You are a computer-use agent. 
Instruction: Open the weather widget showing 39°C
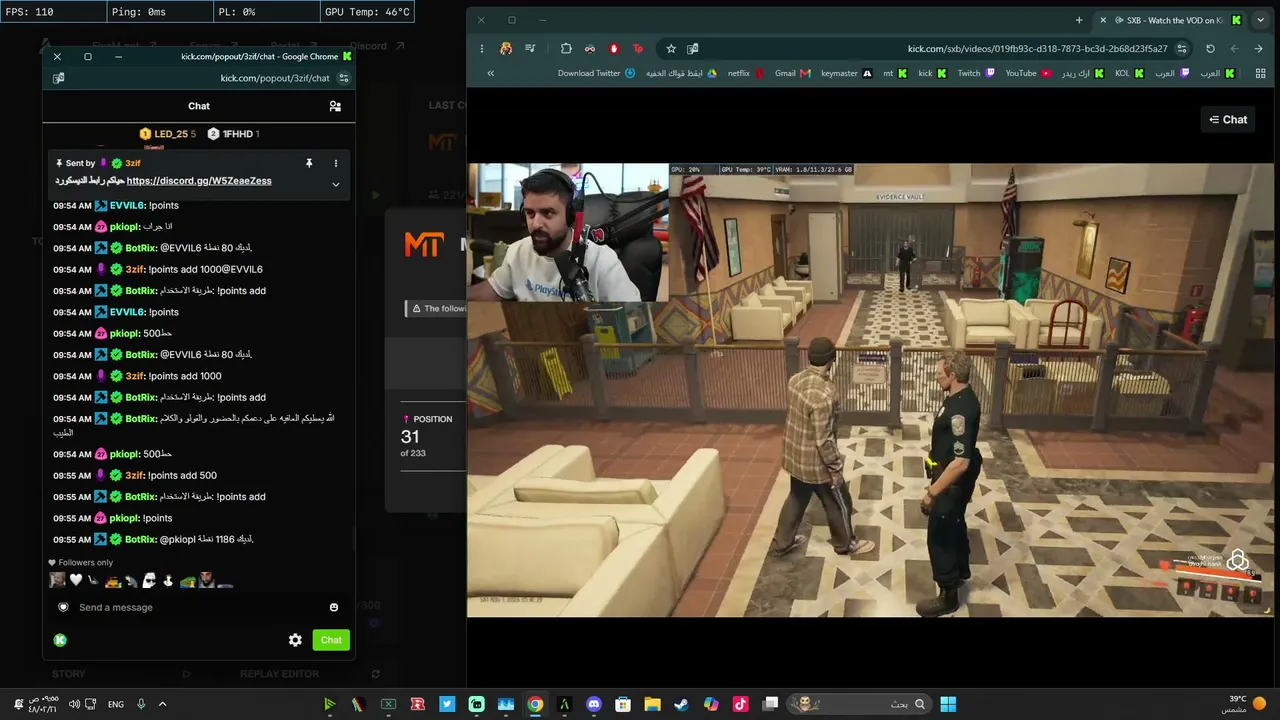(x=1246, y=704)
